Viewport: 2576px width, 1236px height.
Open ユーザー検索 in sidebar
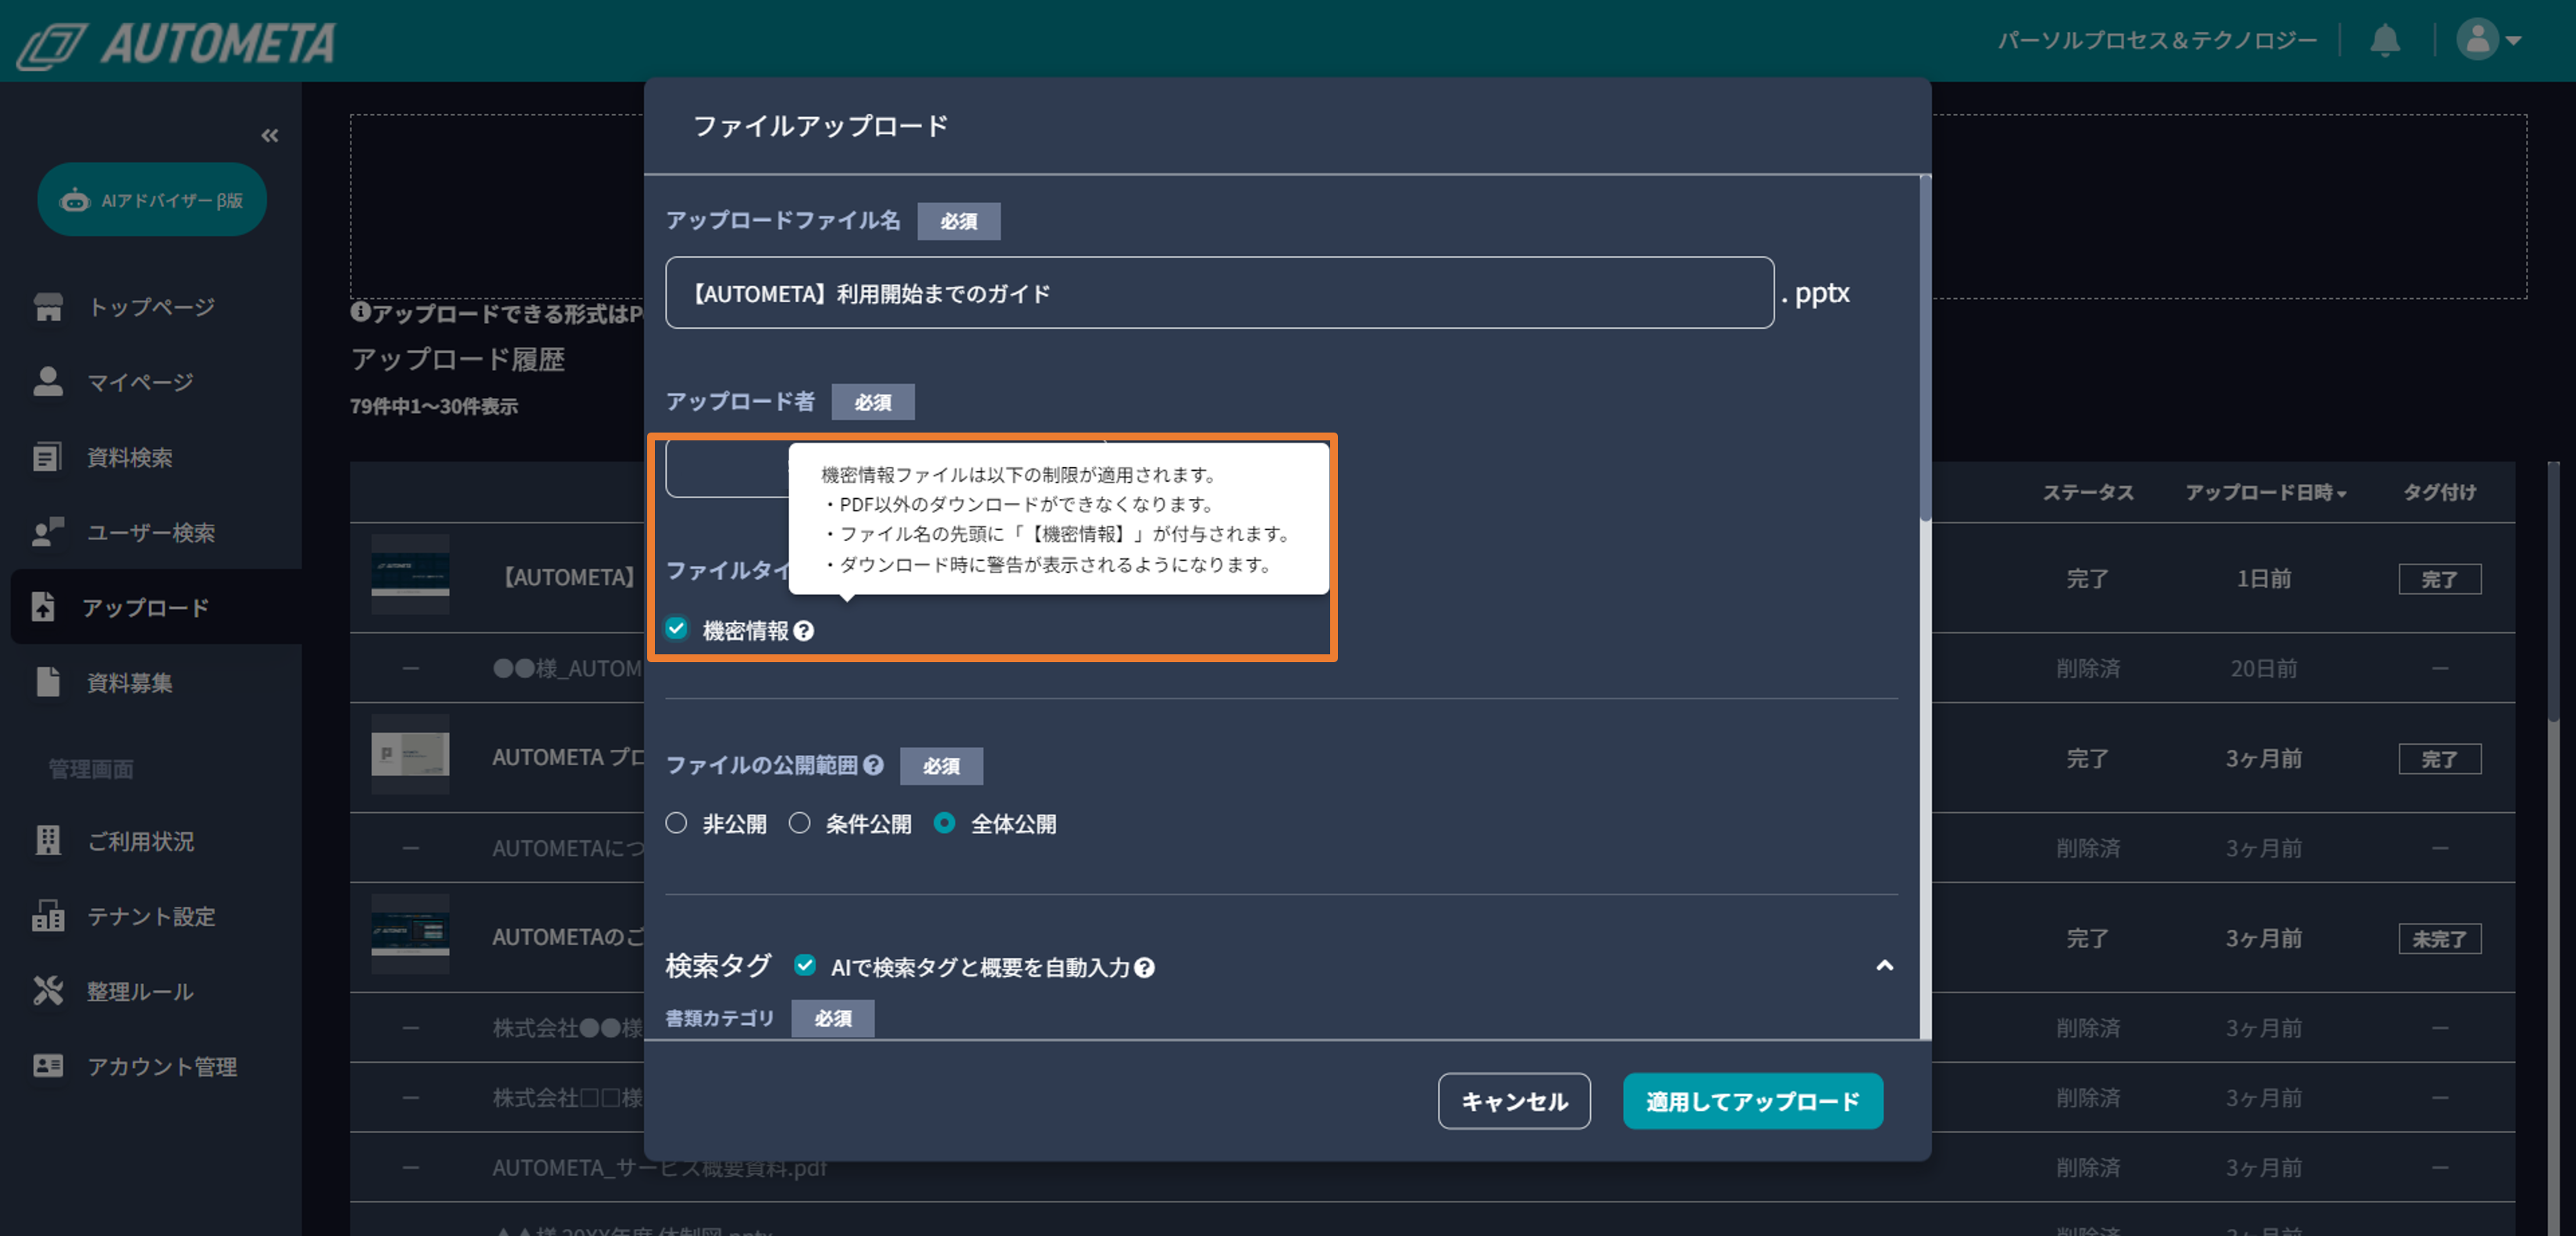[x=151, y=532]
